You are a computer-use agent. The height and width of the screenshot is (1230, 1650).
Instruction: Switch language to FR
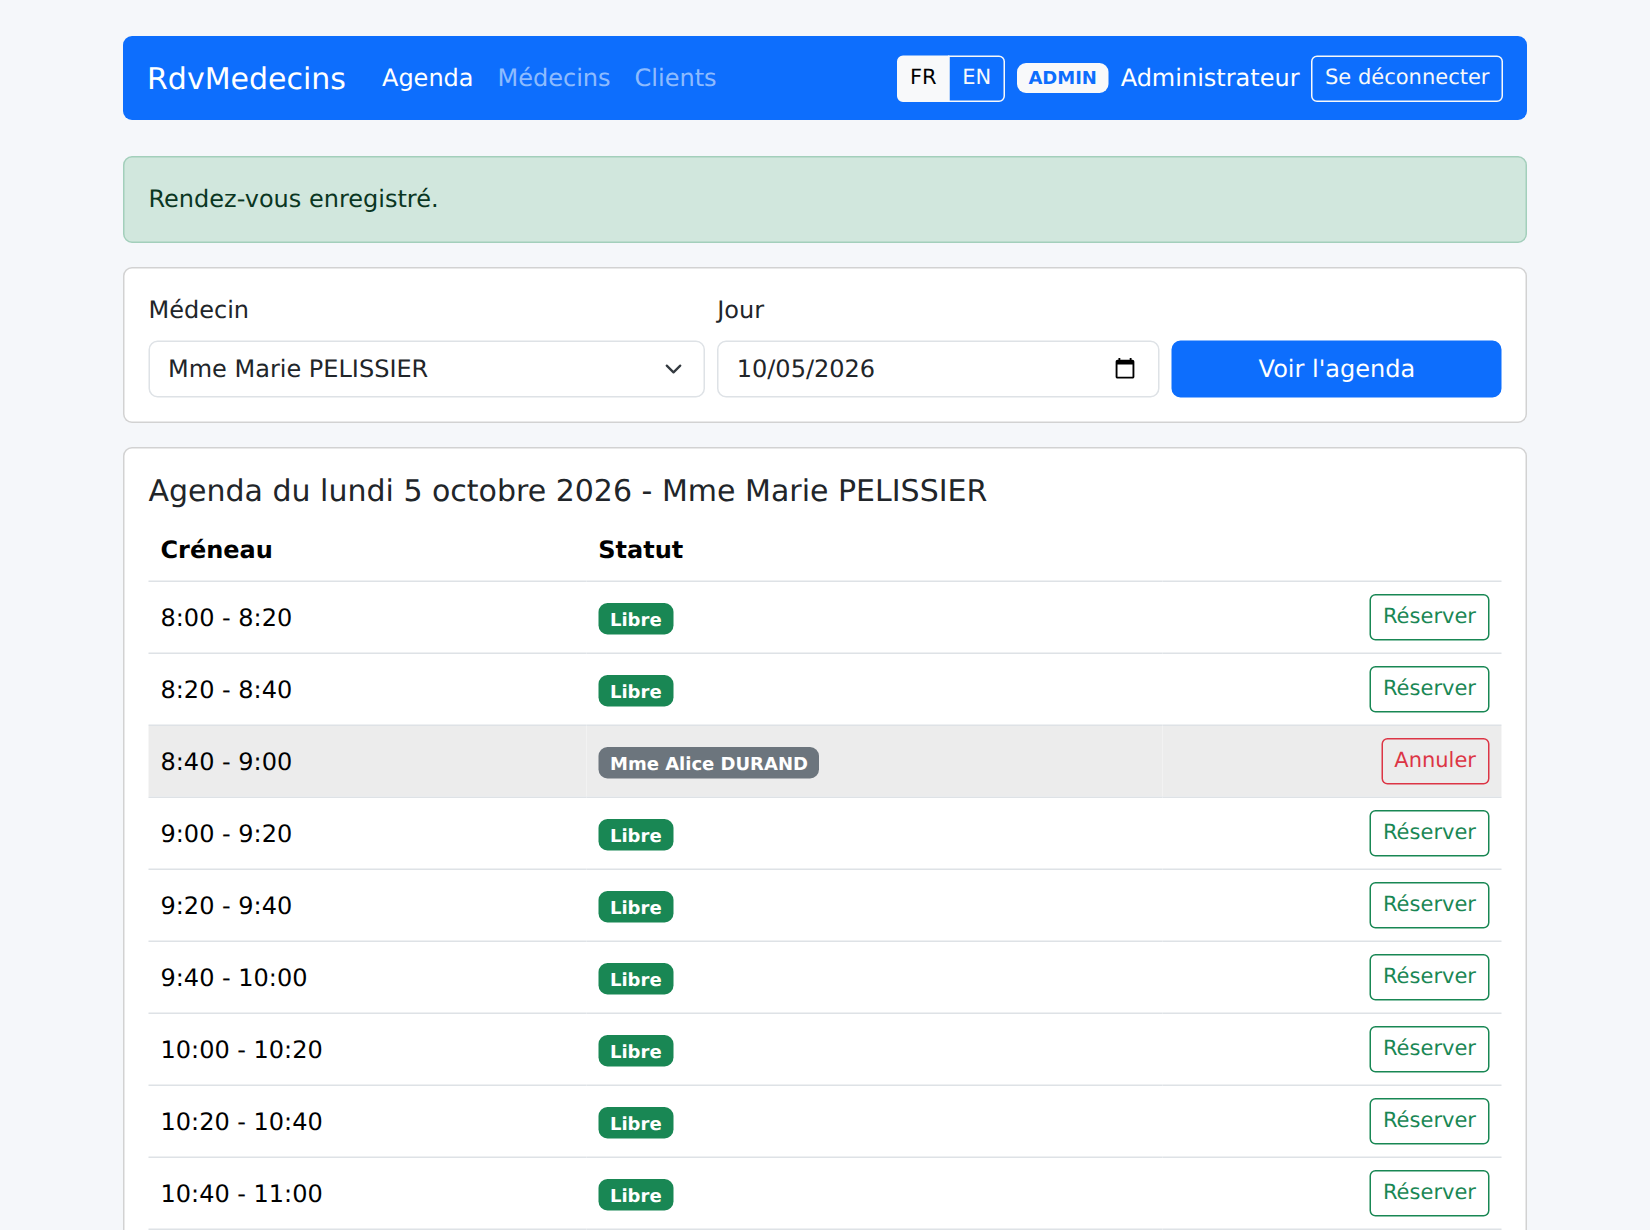click(x=923, y=78)
